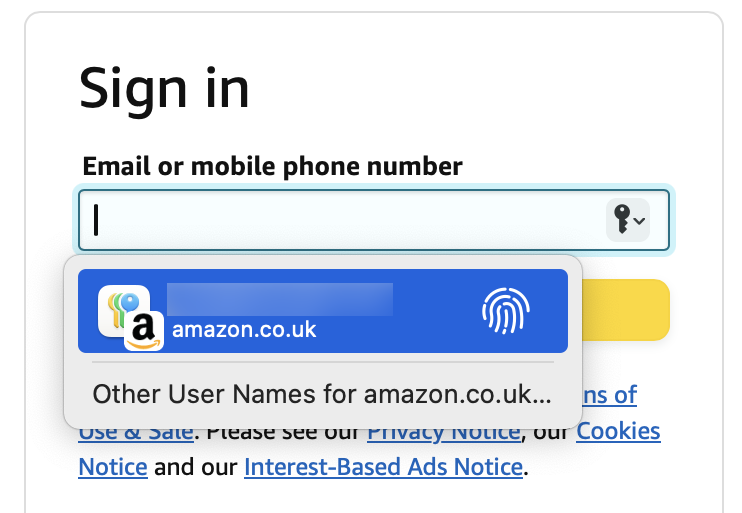Click the Amazon logo badge in the suggestion

tap(144, 331)
